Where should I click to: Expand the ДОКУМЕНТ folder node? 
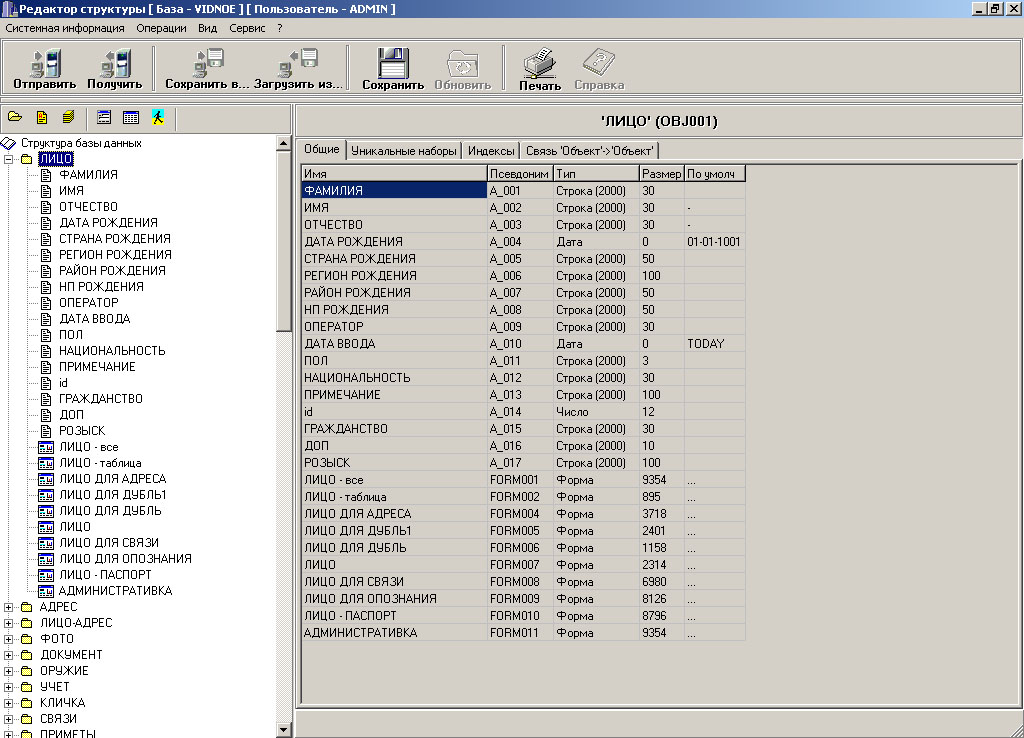pos(10,655)
